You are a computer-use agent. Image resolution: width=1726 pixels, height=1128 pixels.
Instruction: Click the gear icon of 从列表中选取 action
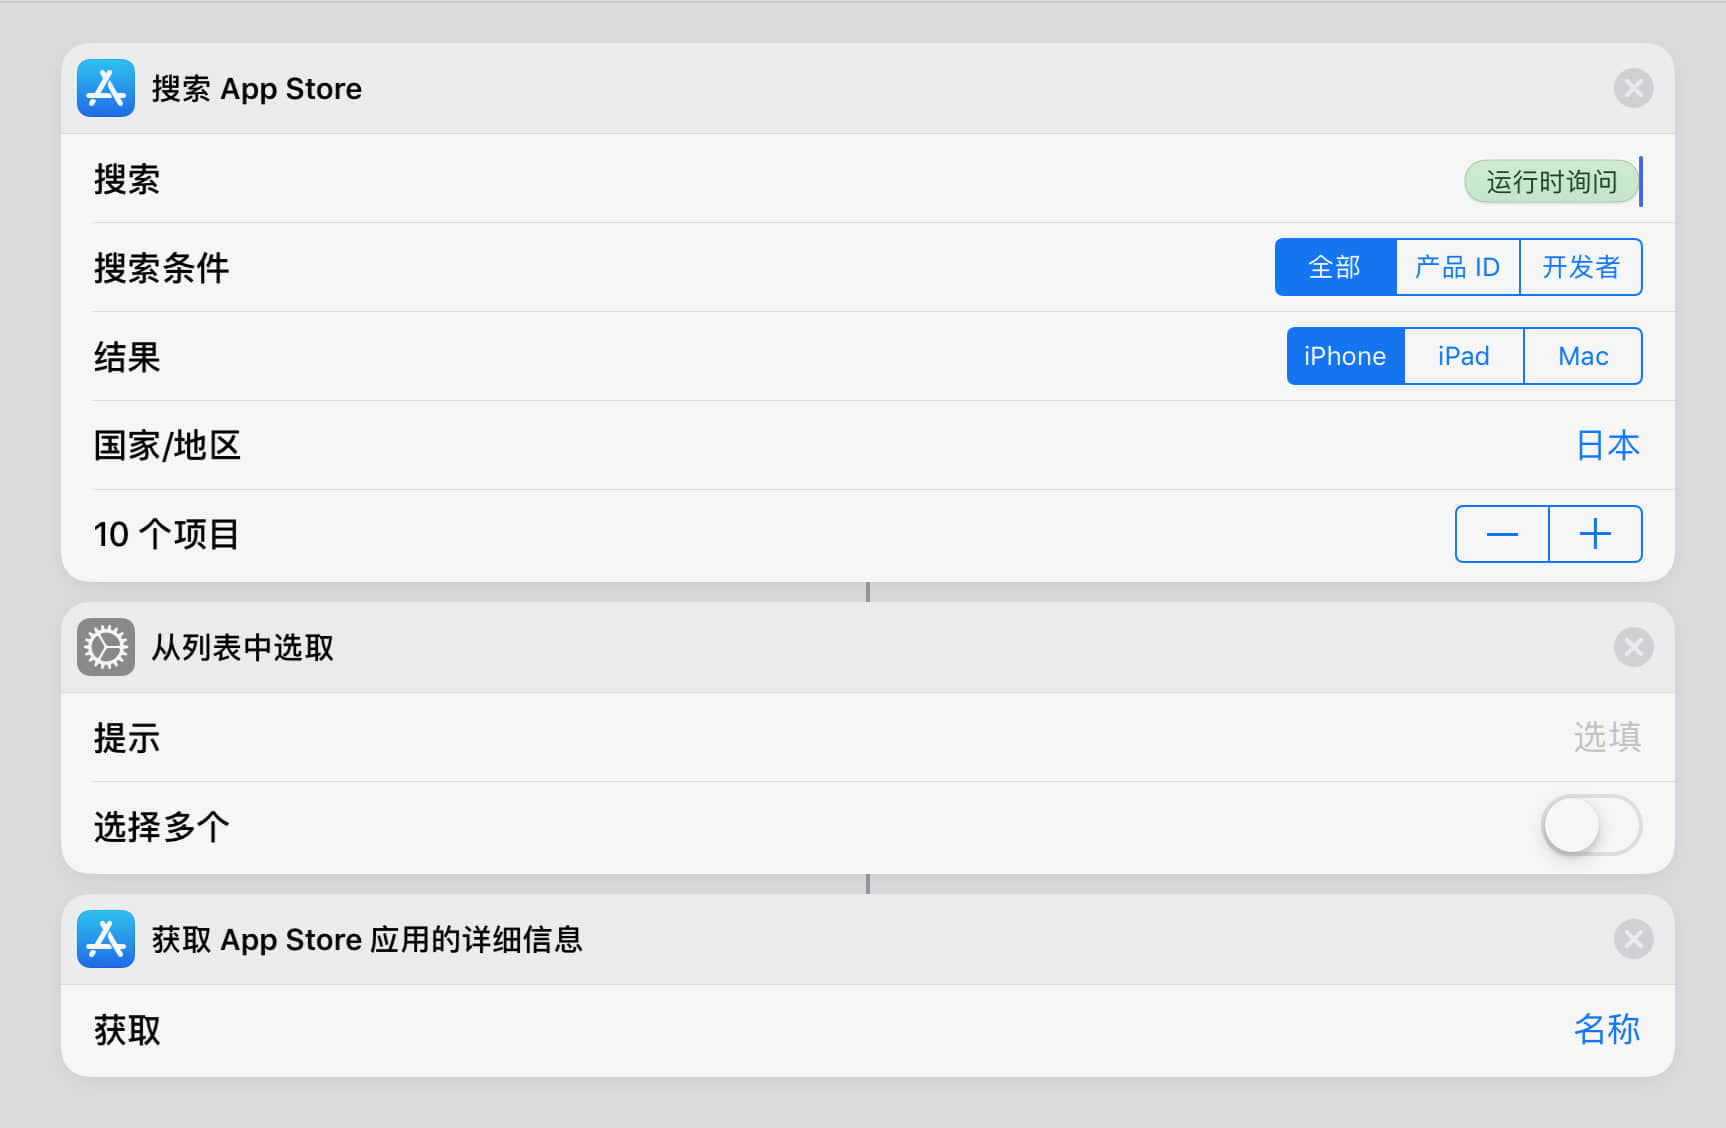pyautogui.click(x=106, y=647)
